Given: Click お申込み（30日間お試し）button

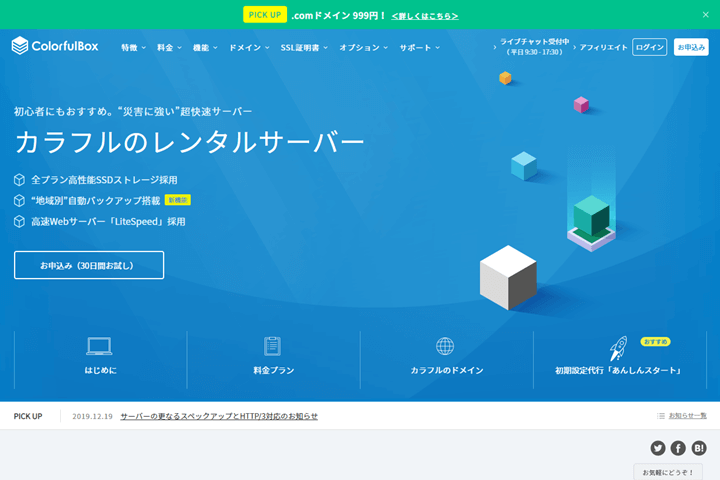Looking at the screenshot, I should point(89,265).
